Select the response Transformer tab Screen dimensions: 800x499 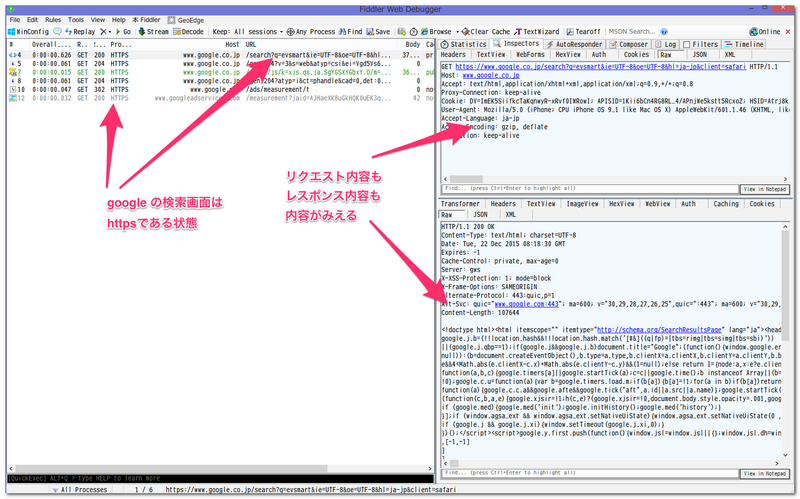pos(460,204)
